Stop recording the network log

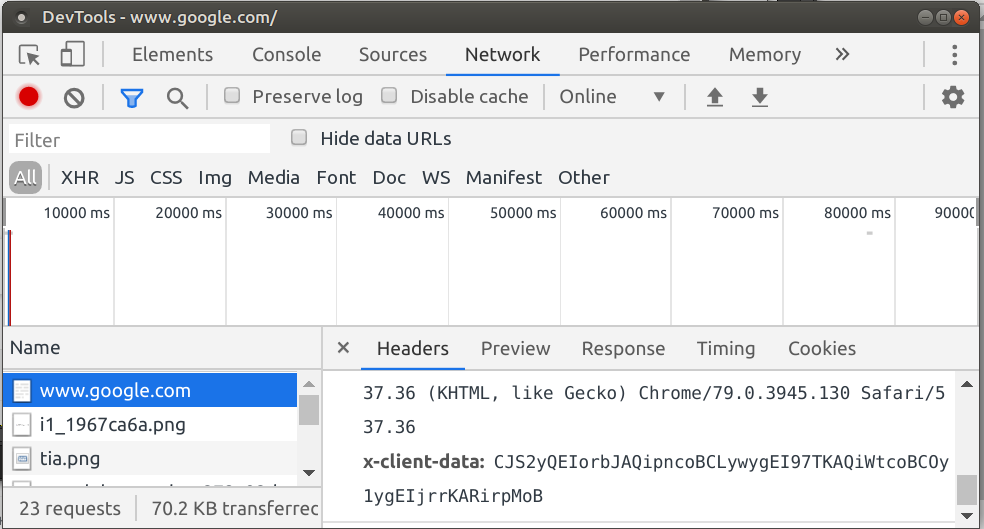click(29, 97)
